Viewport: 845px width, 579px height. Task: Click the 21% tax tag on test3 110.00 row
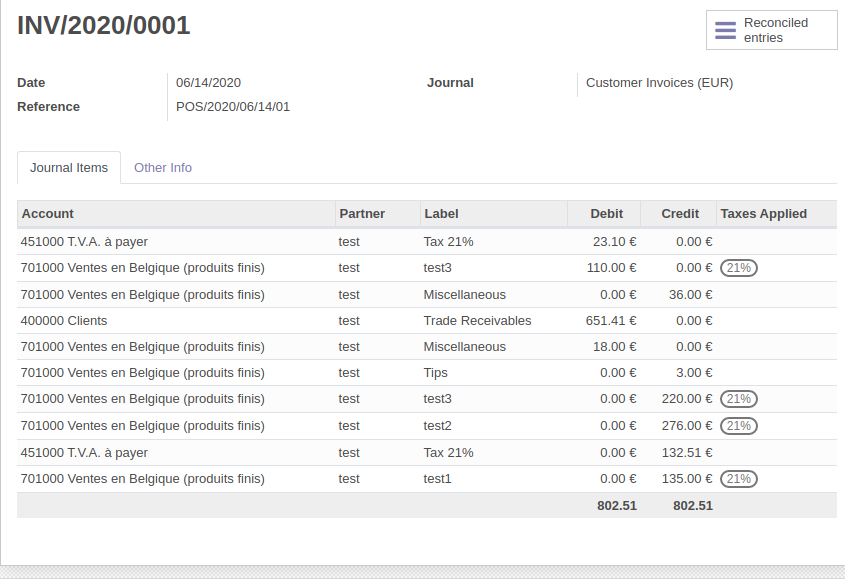[x=739, y=268]
